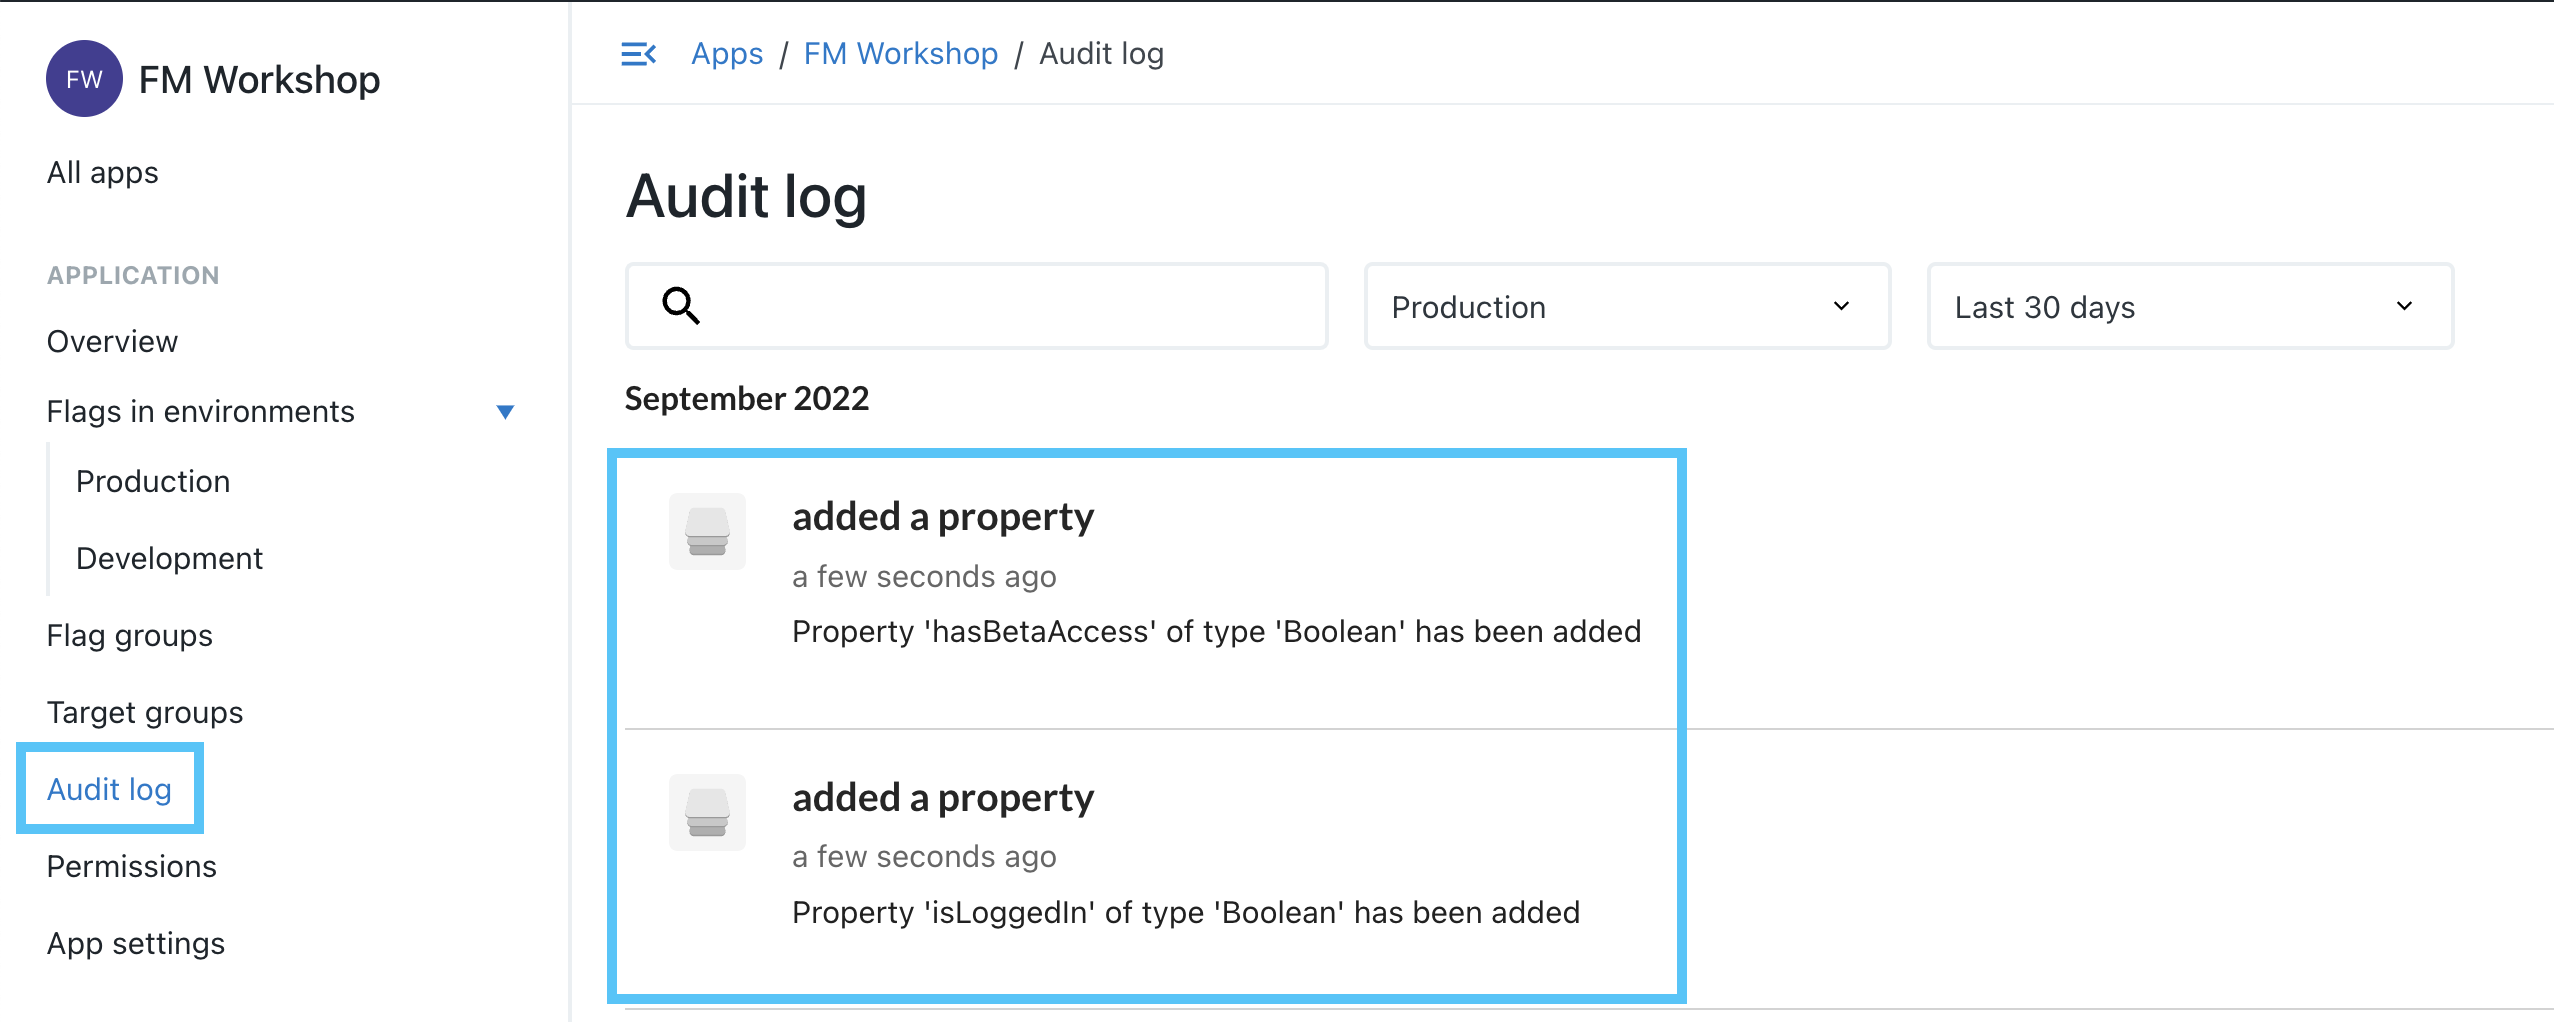Screen dimensions: 2554x1022
Task: Click the search magnifier icon
Action: [x=681, y=306]
